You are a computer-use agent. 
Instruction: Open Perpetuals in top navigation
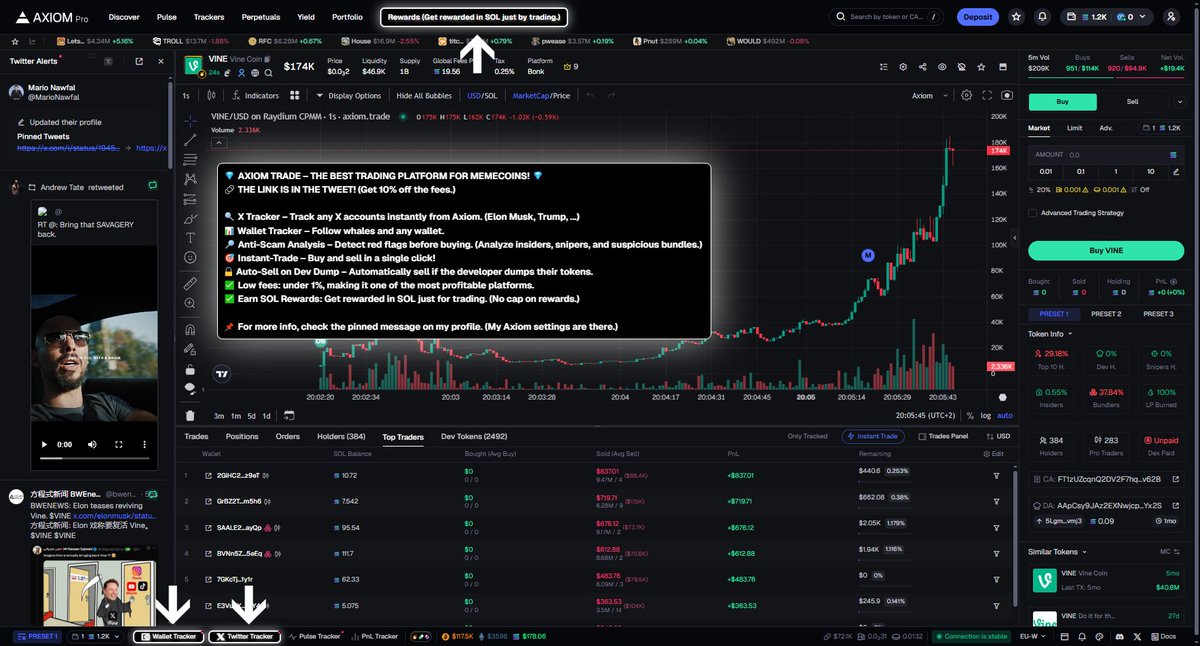point(261,17)
